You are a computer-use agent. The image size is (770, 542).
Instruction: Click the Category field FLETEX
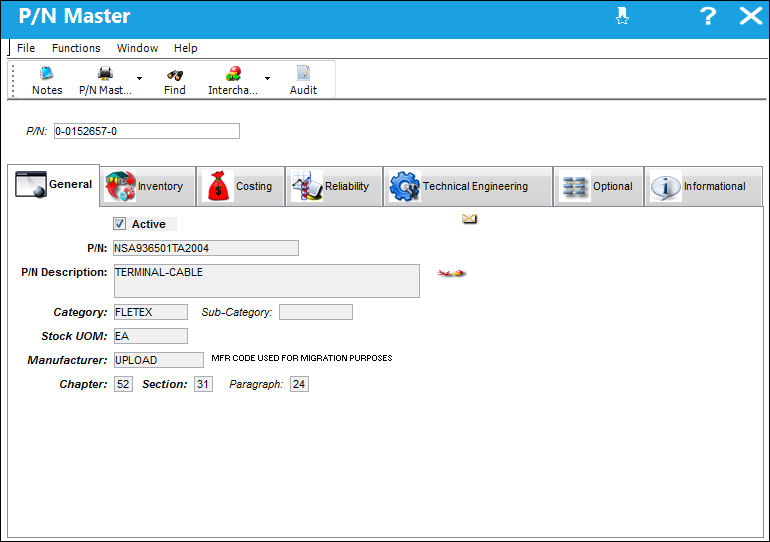(151, 312)
